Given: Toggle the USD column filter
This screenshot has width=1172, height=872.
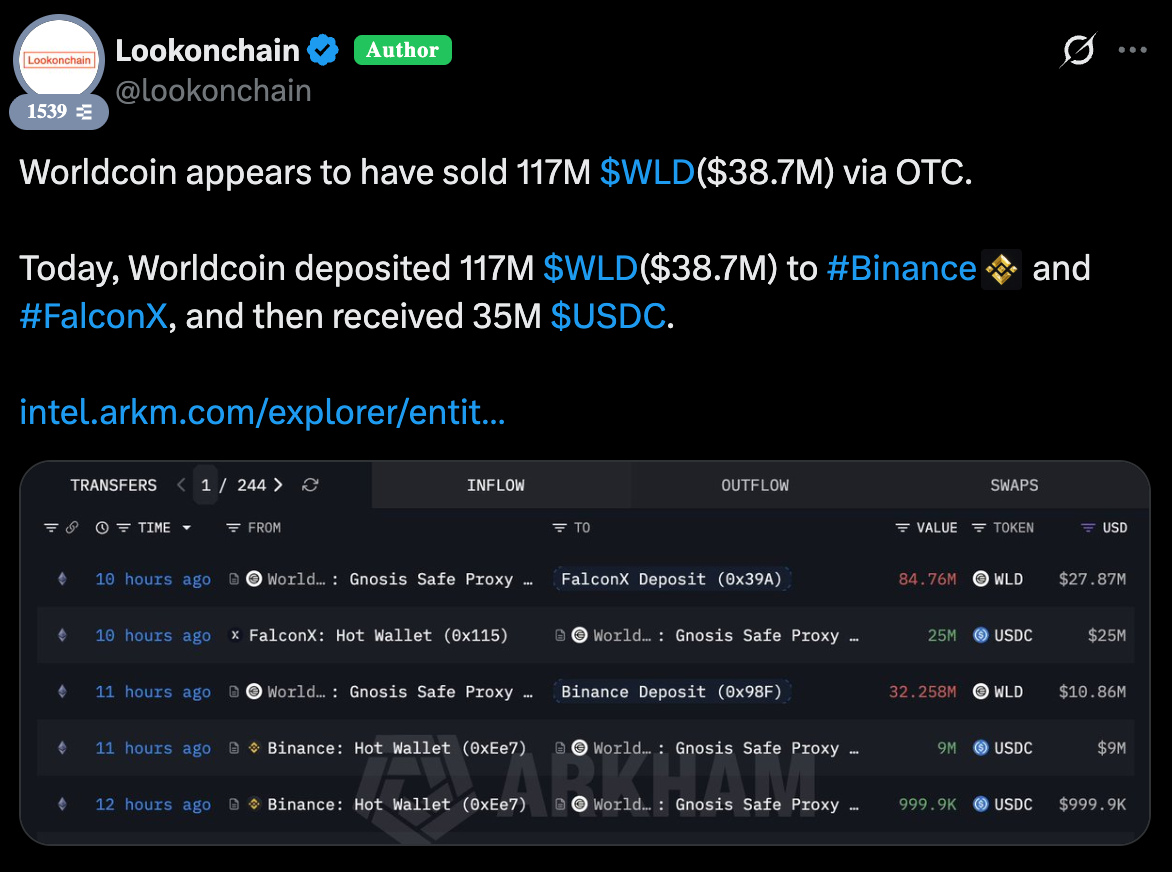Looking at the screenshot, I should (x=1088, y=528).
